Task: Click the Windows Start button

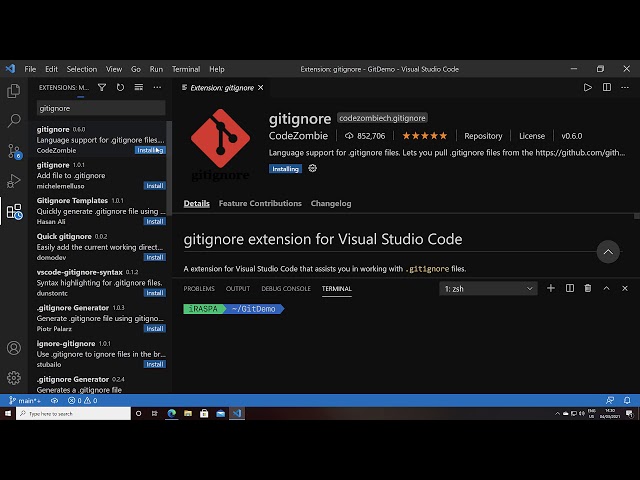Action: [7, 413]
